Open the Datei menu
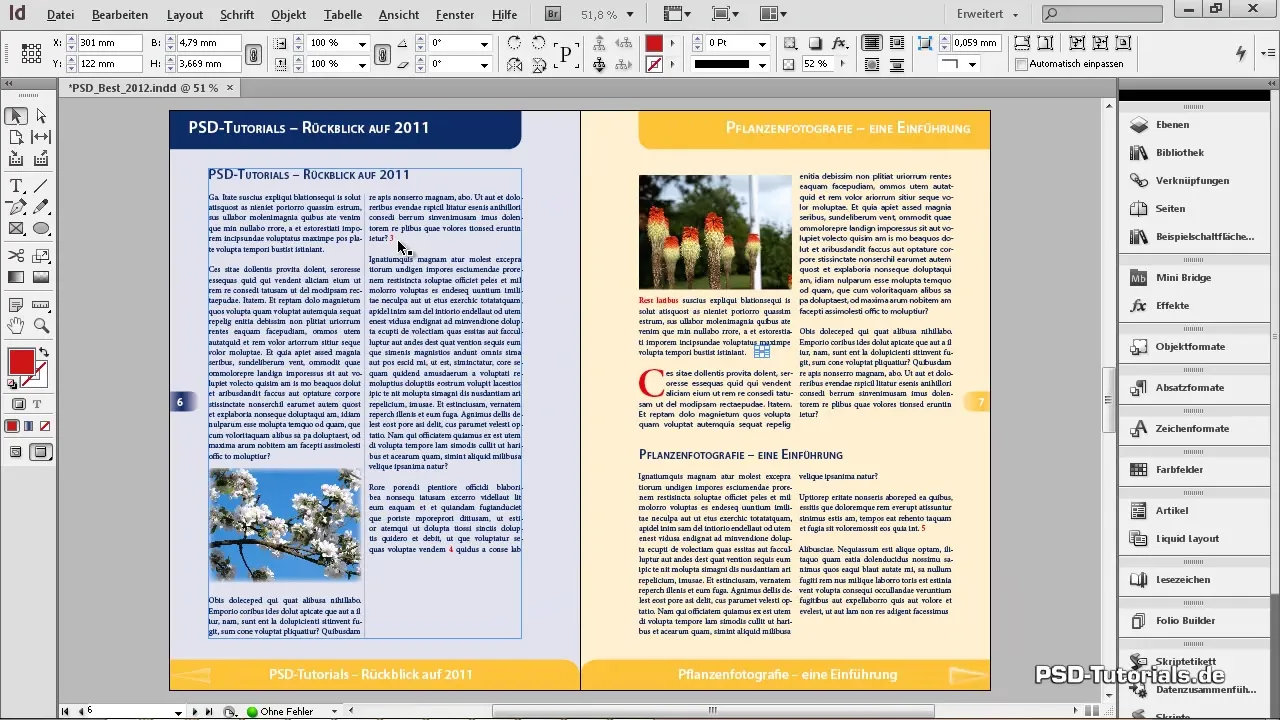The height and width of the screenshot is (720, 1280). coord(60,15)
